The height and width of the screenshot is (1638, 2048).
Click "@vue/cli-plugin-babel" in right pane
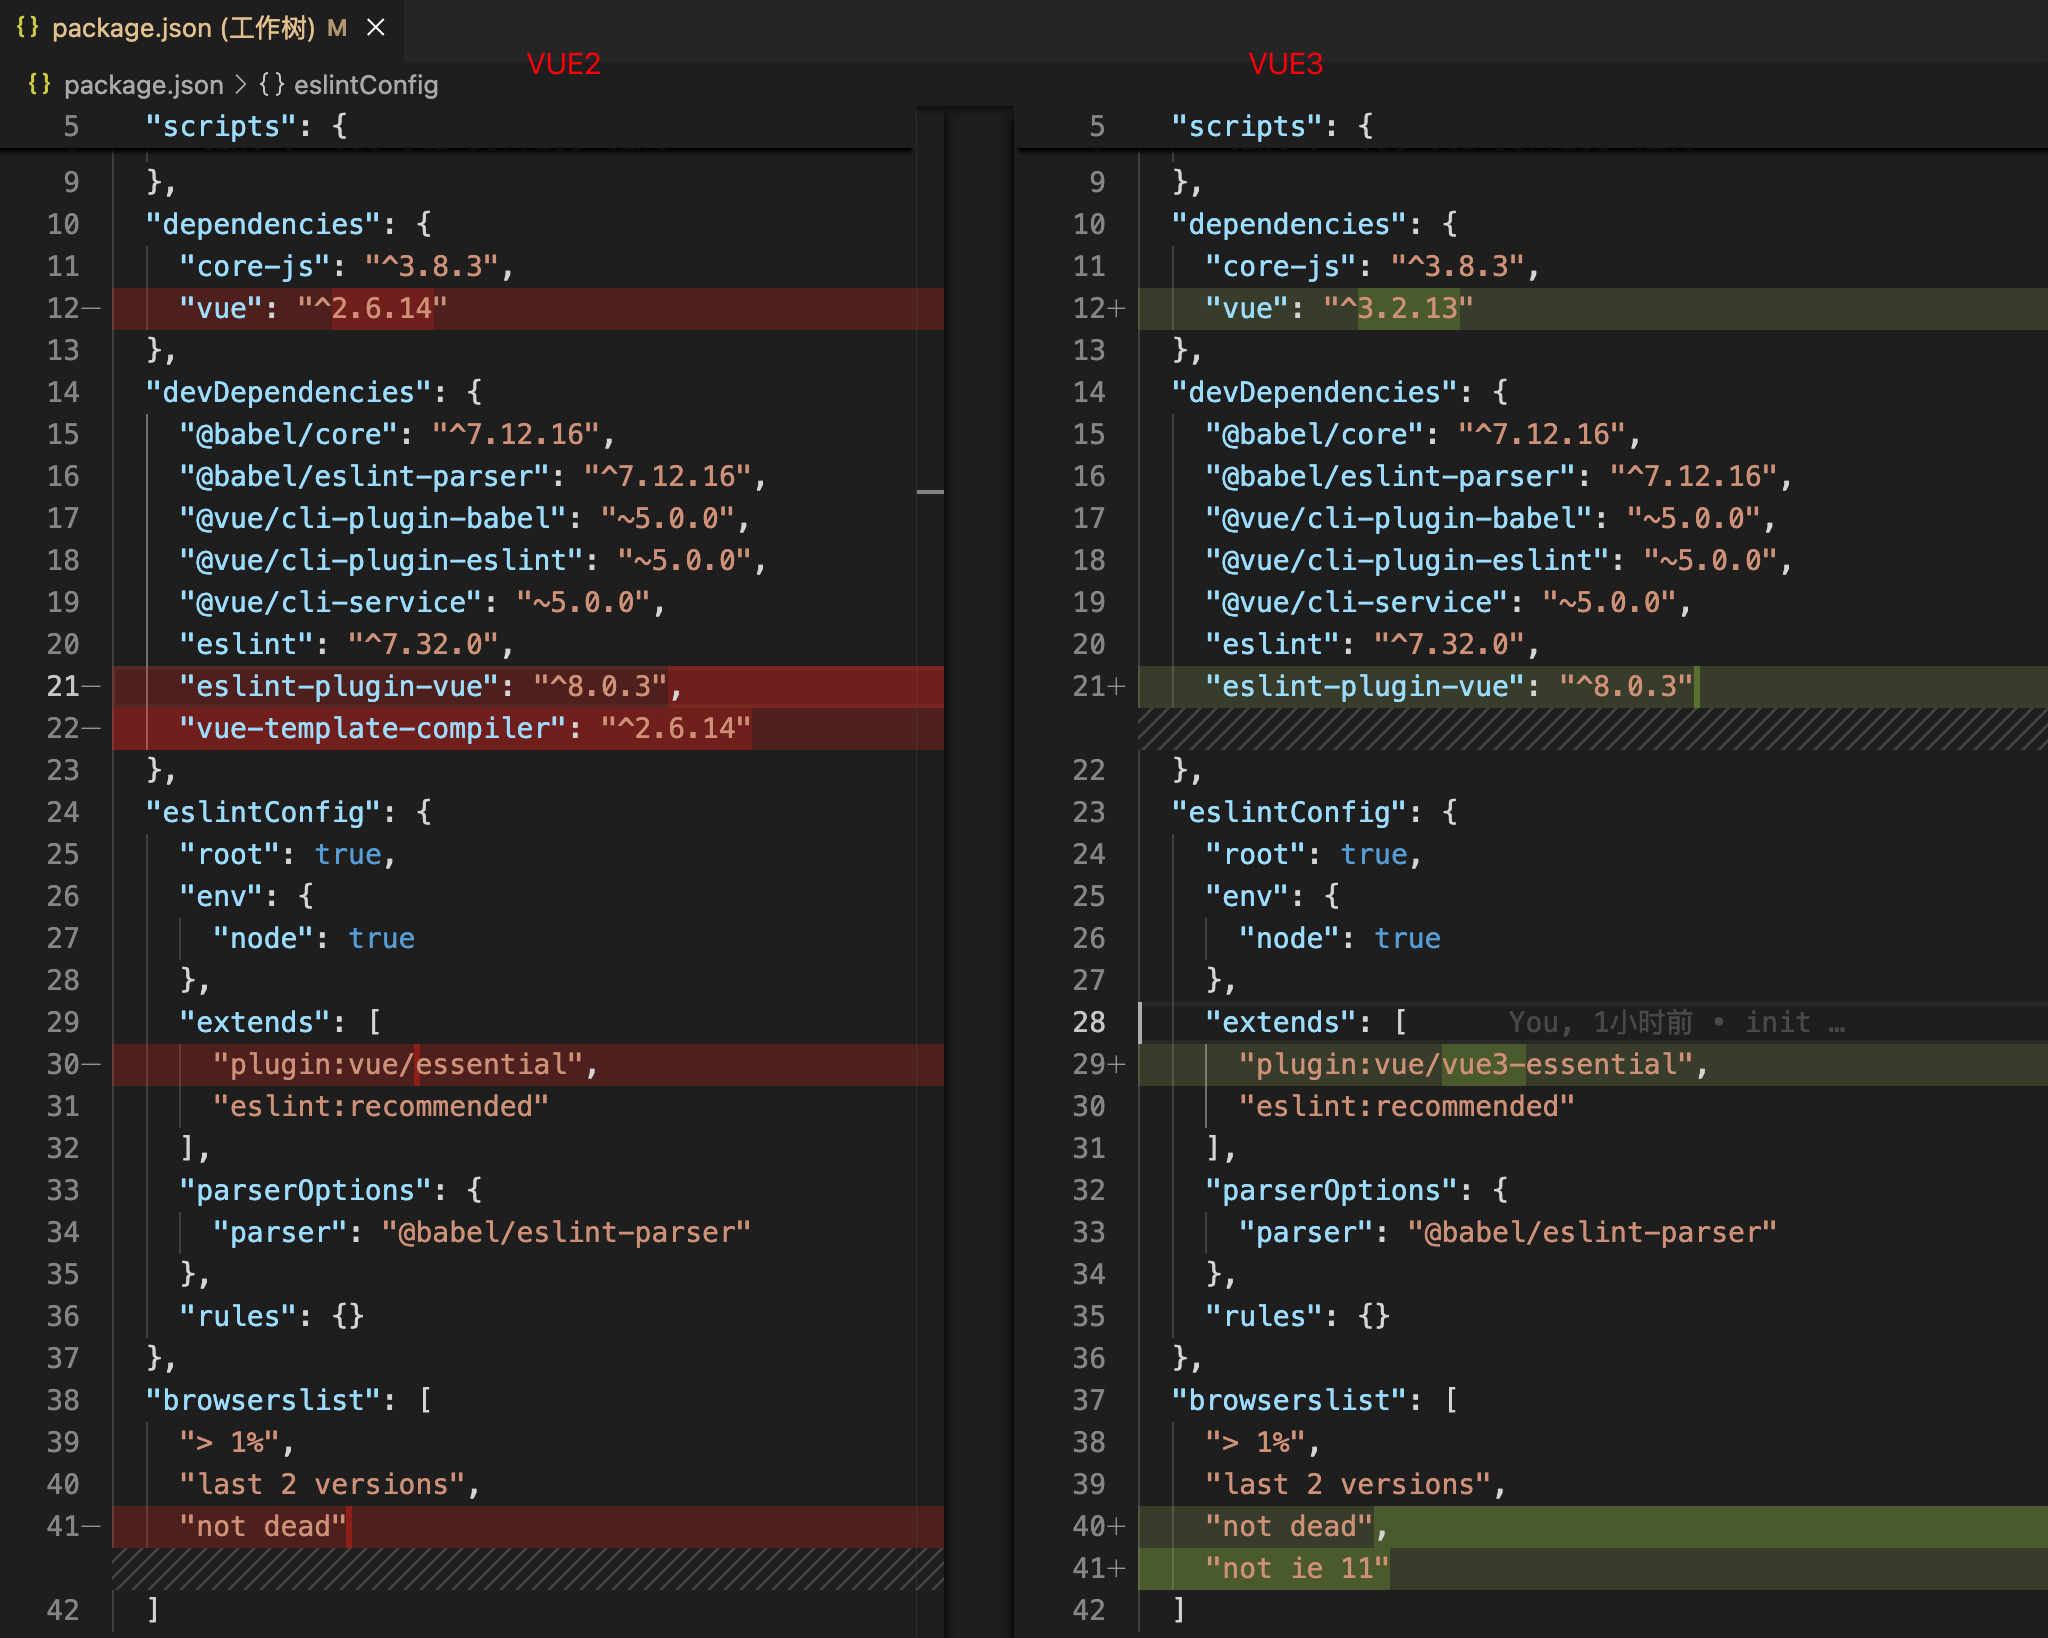click(x=1398, y=518)
